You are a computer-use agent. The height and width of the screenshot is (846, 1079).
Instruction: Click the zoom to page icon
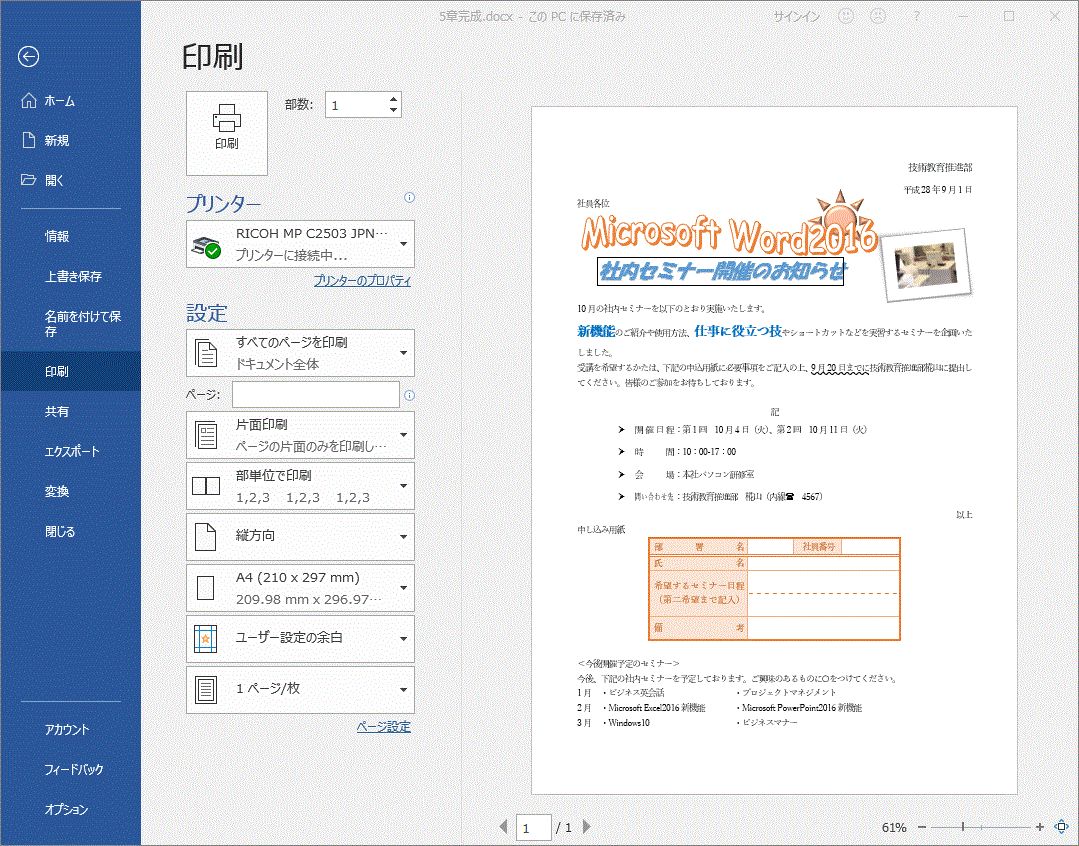[x=1062, y=827]
